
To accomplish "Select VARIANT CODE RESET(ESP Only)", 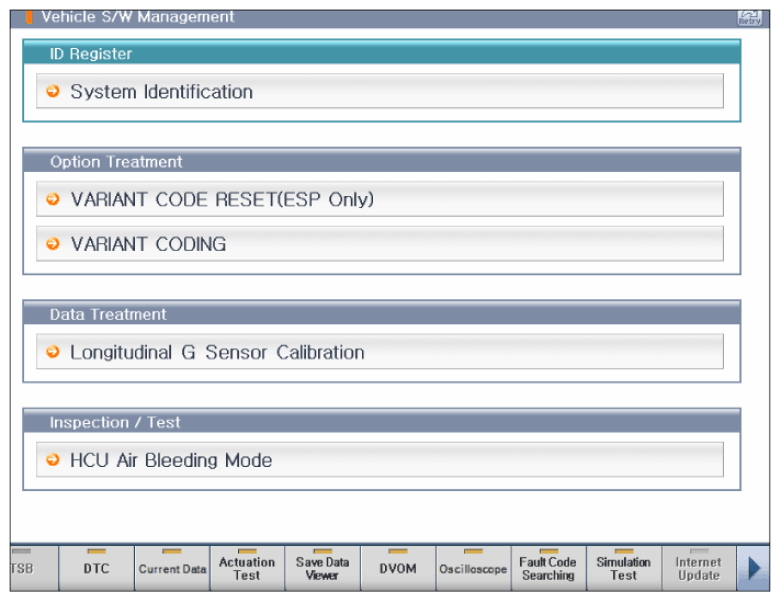I will 380,199.
